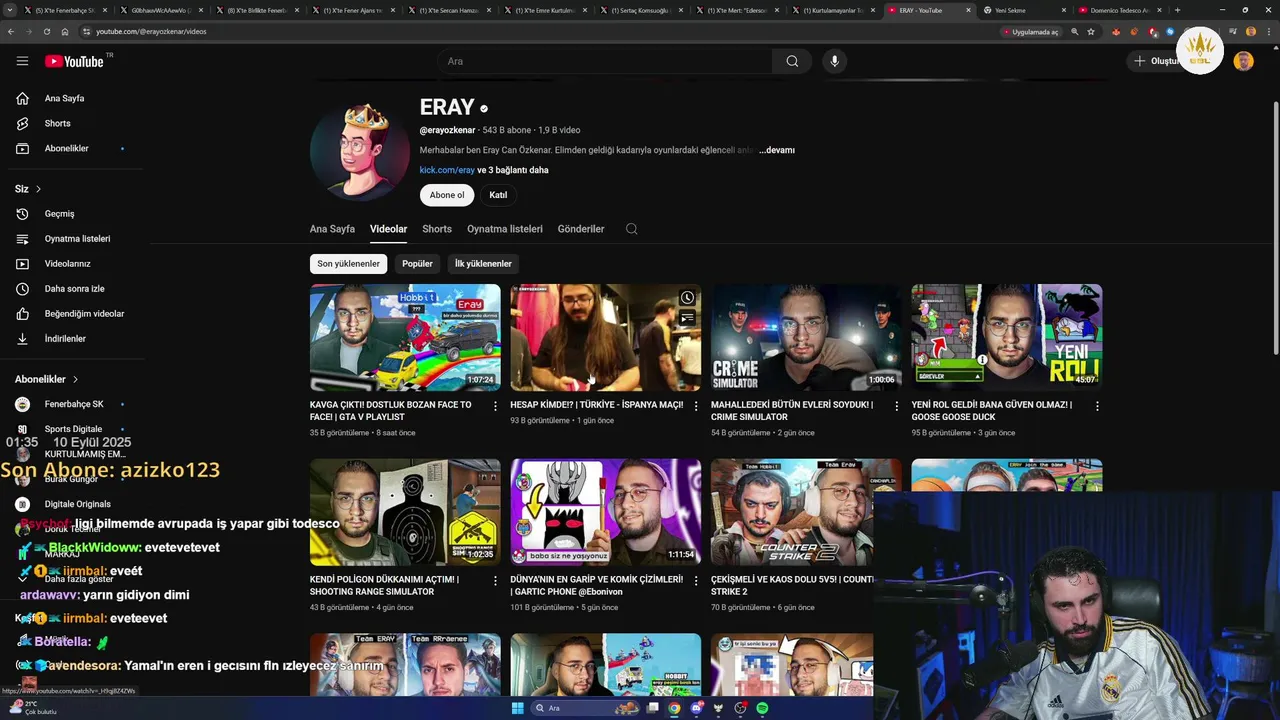
Task: Switch to the channel Ana Sayfa tab
Action: (332, 229)
